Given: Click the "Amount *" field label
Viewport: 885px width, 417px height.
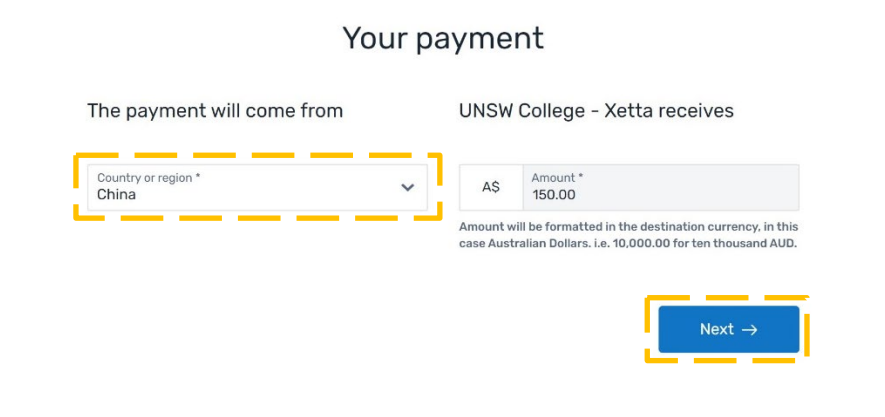Looking at the screenshot, I should pos(558,177).
